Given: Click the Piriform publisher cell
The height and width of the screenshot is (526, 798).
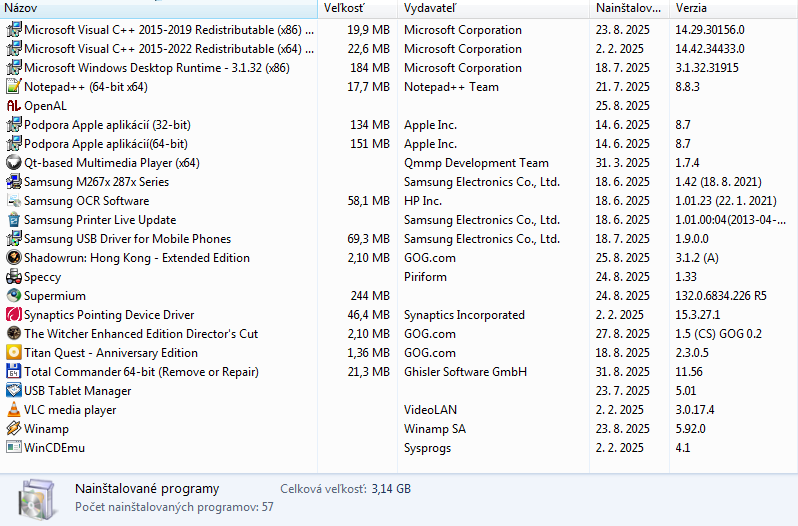Looking at the screenshot, I should point(425,277).
